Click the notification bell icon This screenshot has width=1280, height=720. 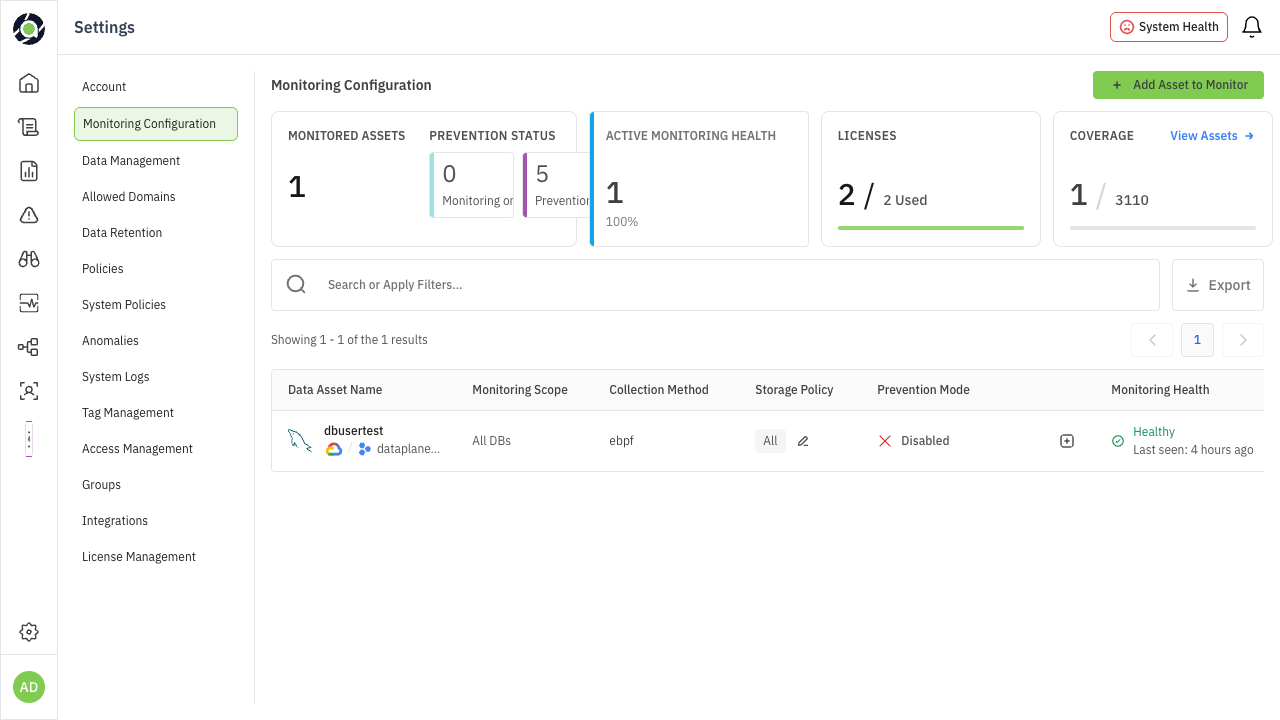1251,27
